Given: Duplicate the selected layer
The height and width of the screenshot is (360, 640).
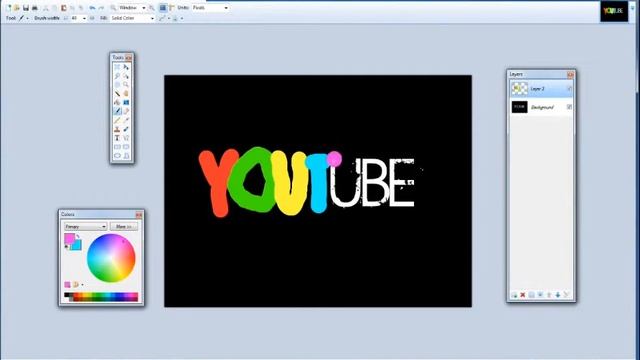Looking at the screenshot, I should 531,295.
